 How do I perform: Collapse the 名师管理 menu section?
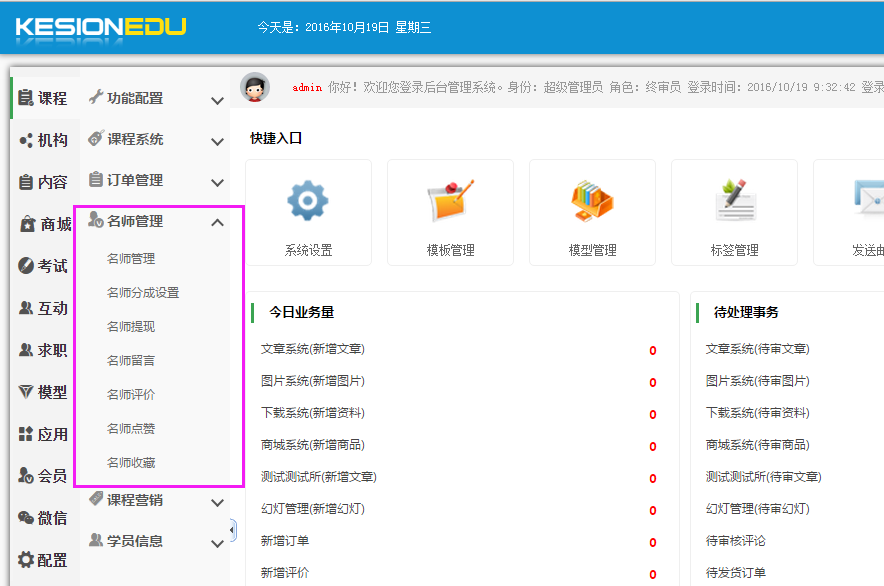pos(155,222)
